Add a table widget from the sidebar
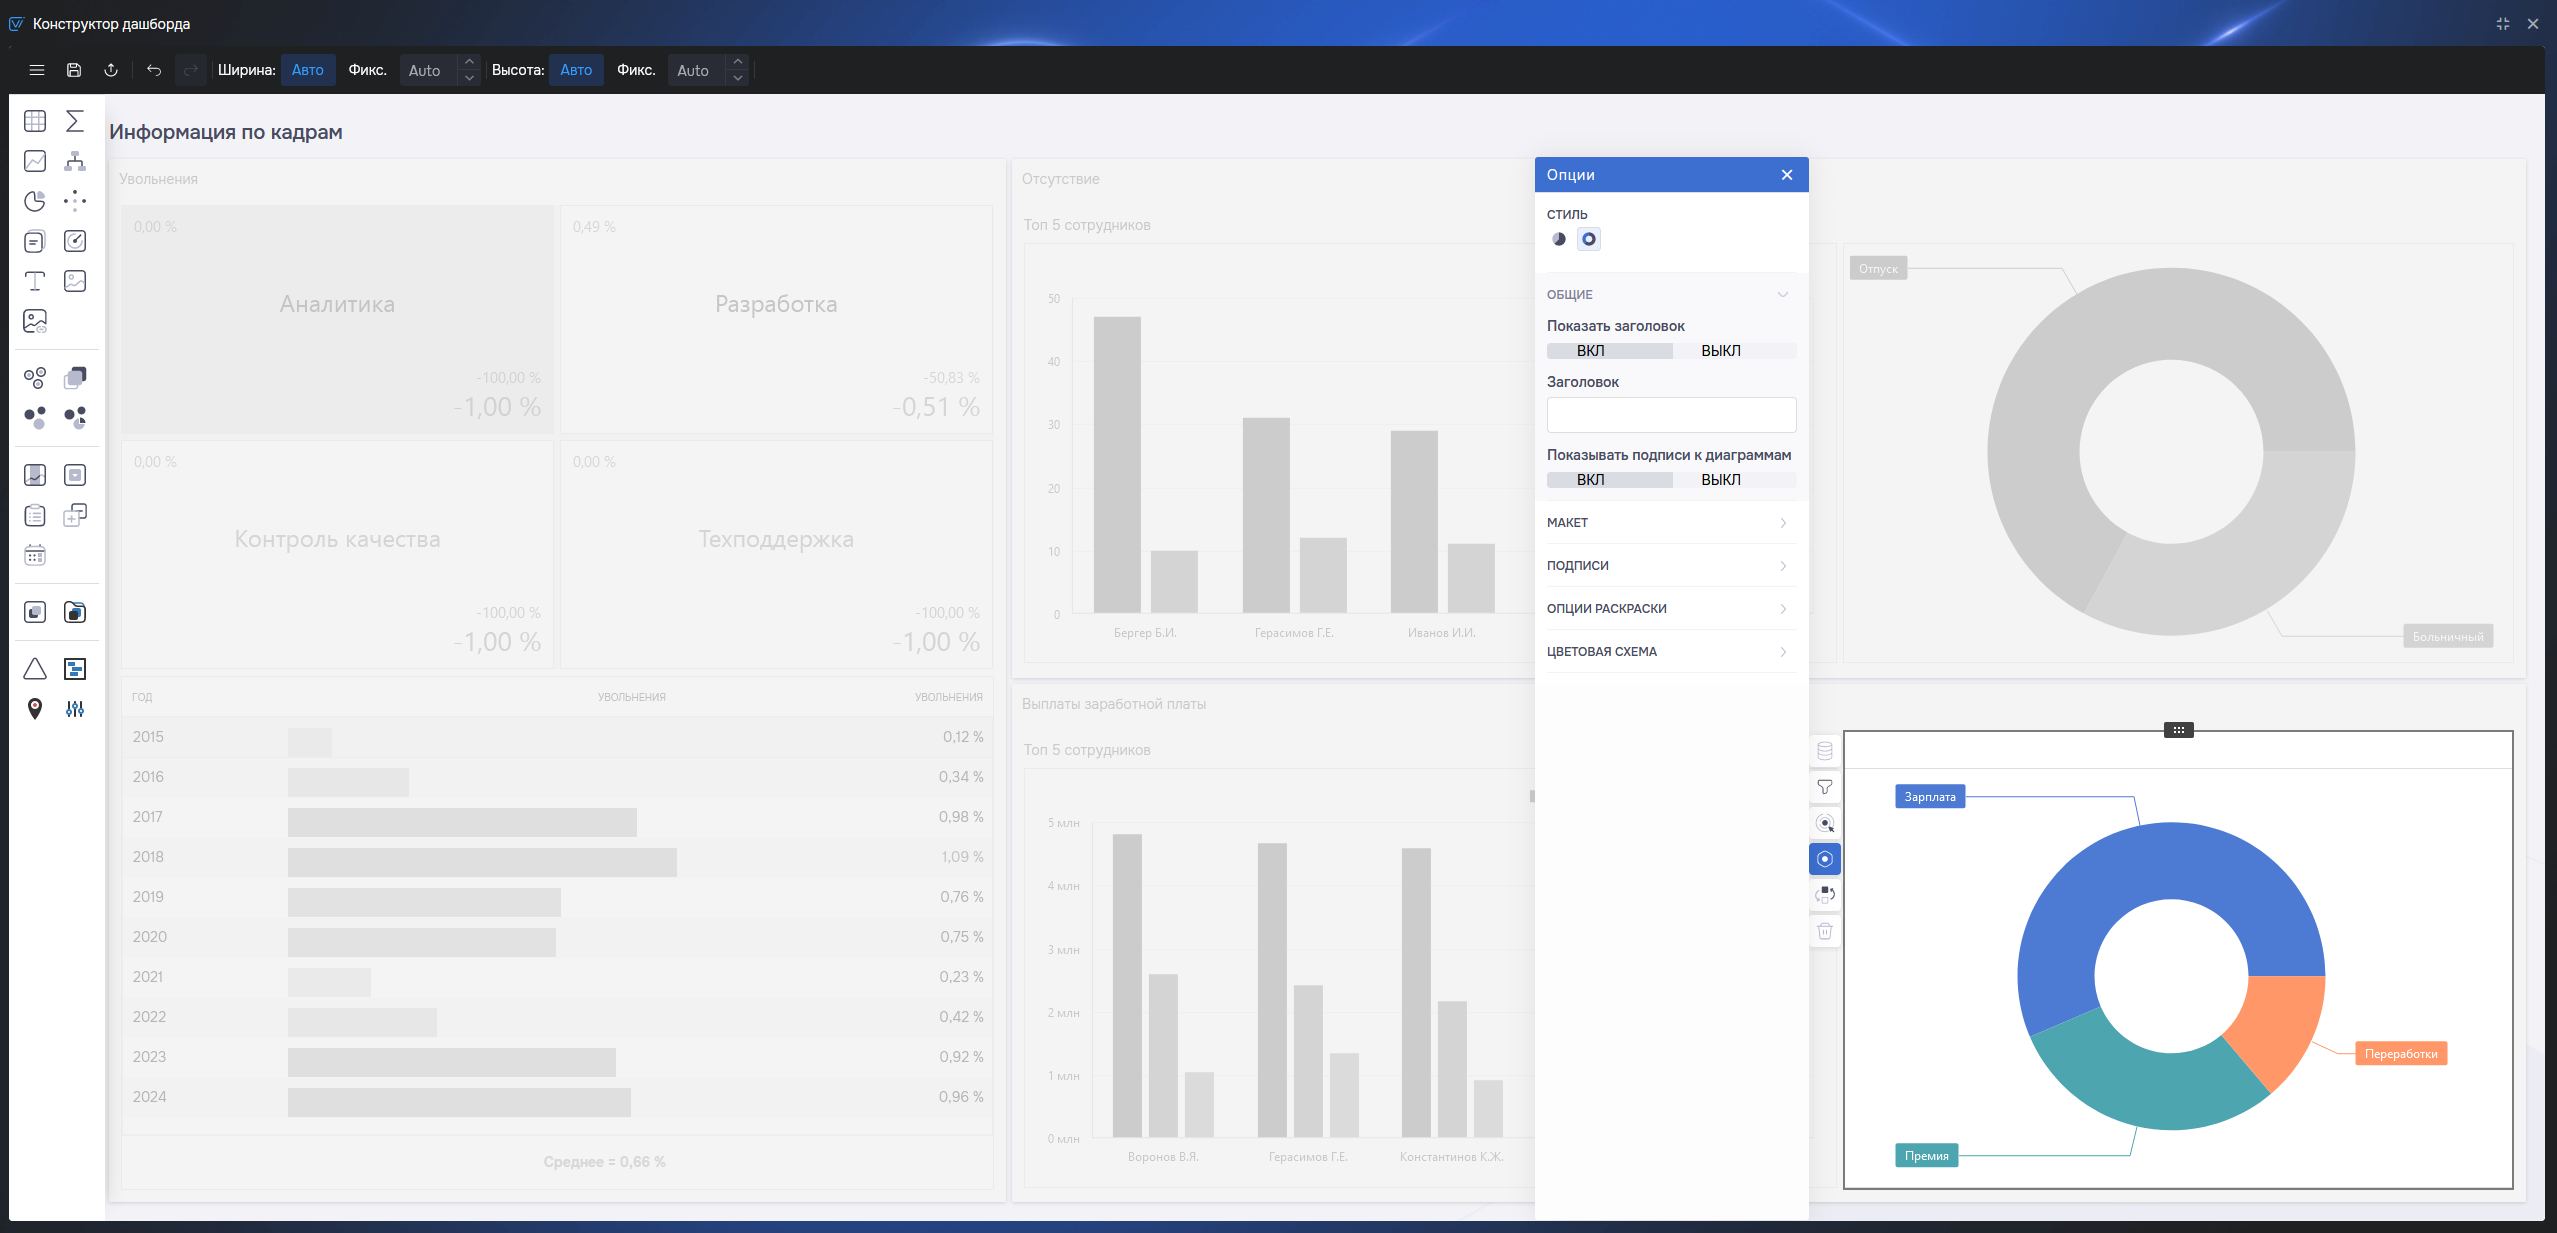This screenshot has width=2557, height=1233. (35, 121)
